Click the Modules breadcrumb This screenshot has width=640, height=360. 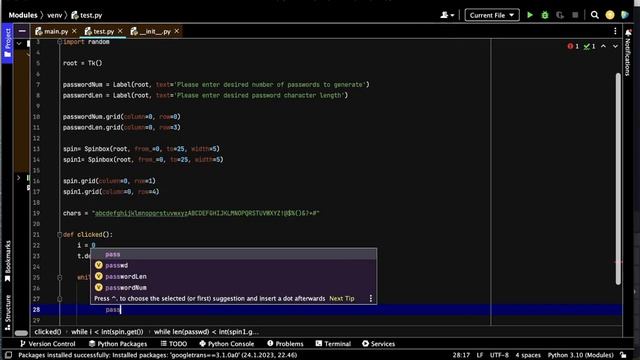(x=23, y=15)
